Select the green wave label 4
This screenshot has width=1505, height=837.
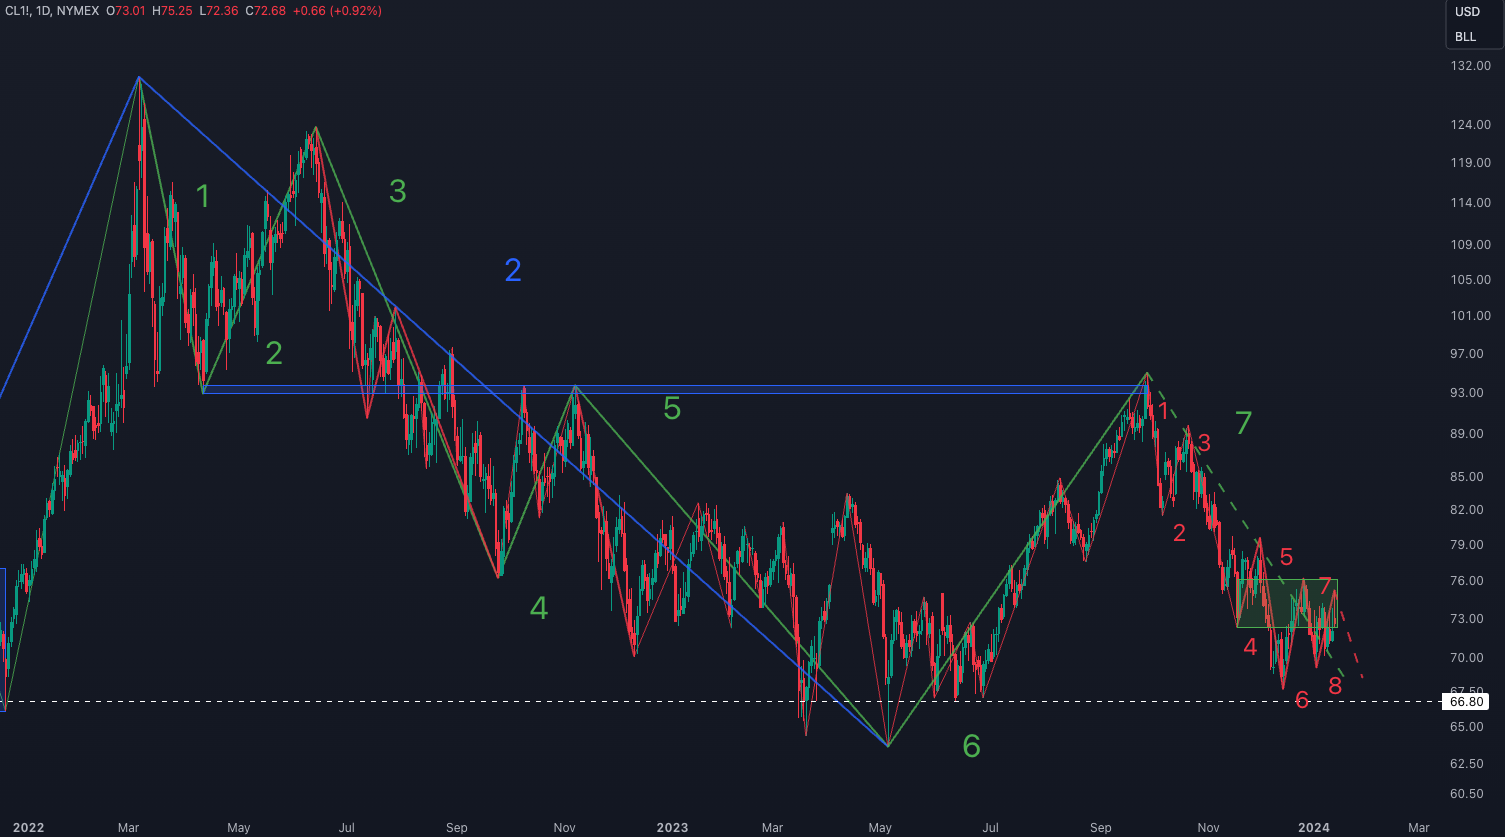tap(539, 608)
